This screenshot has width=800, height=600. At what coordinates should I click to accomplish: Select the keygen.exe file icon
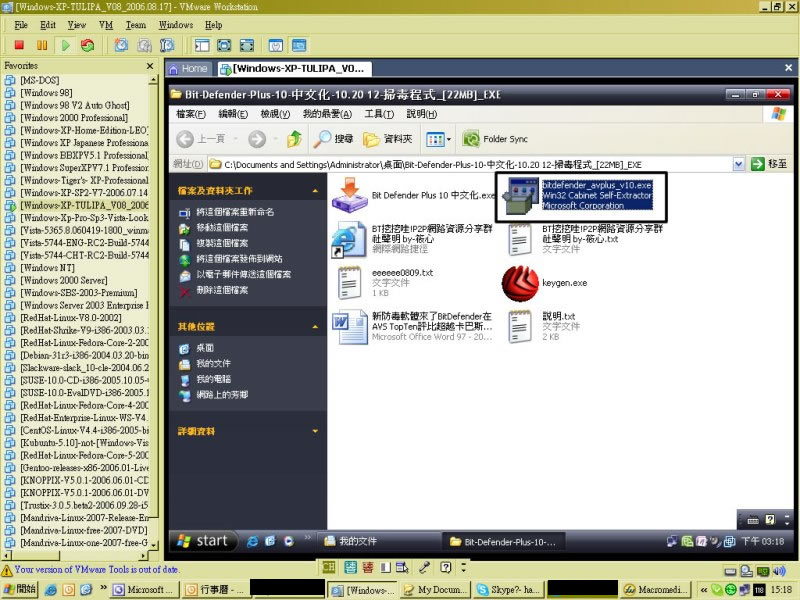pyautogui.click(x=520, y=283)
